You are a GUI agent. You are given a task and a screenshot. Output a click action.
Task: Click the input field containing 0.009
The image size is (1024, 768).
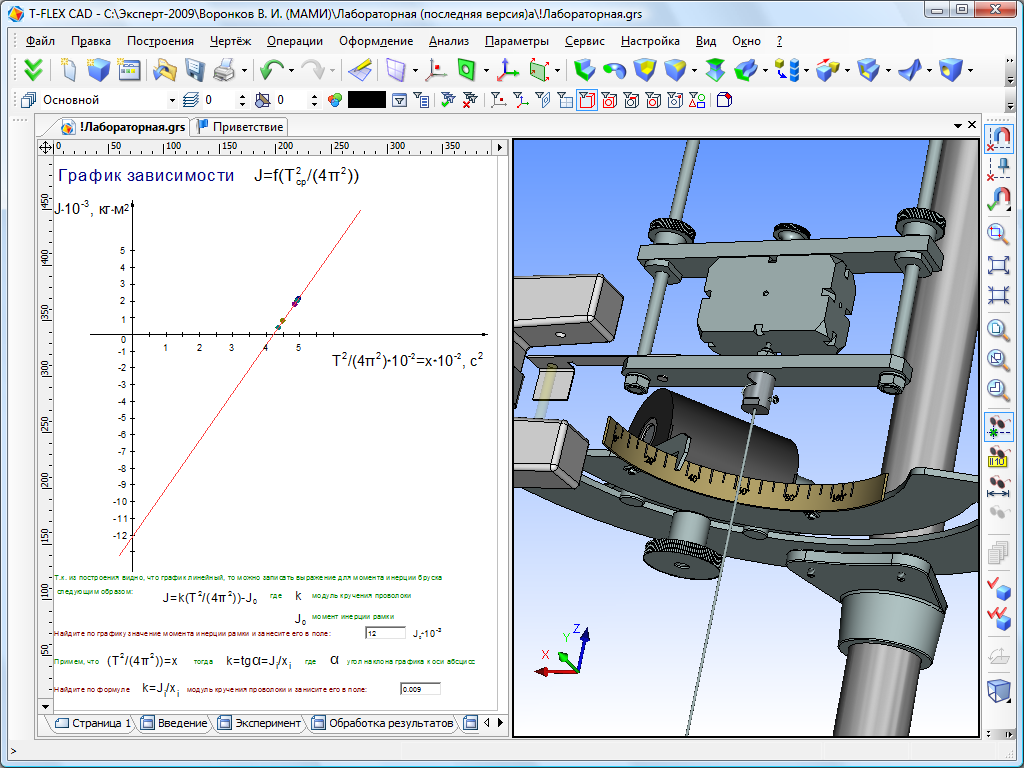point(419,689)
